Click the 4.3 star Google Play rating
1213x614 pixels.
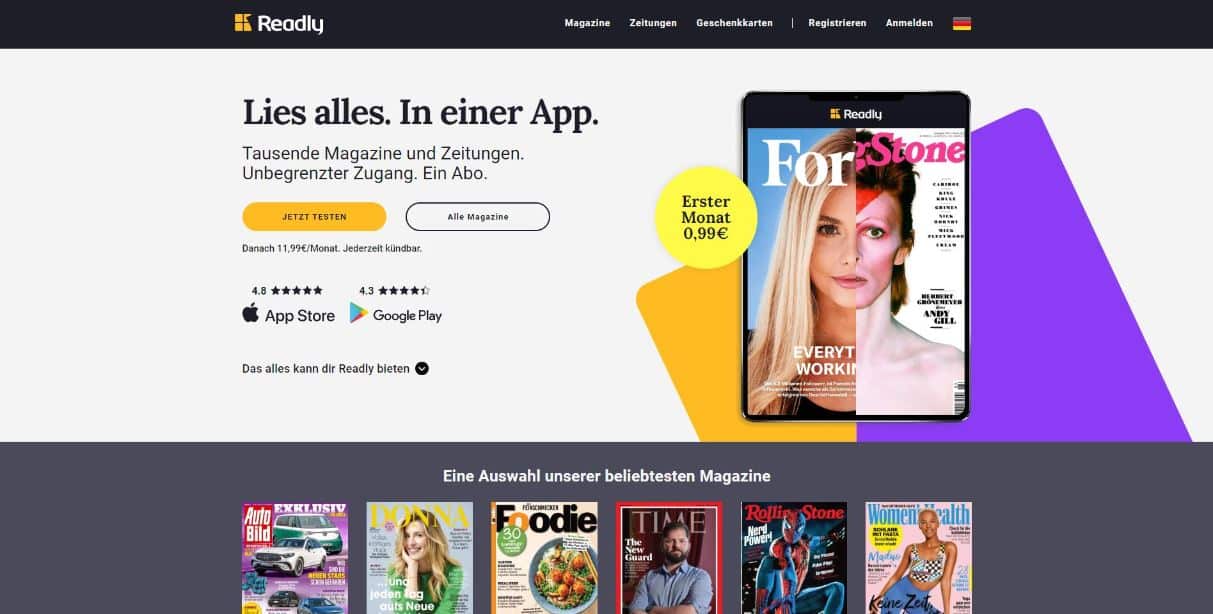coord(394,291)
